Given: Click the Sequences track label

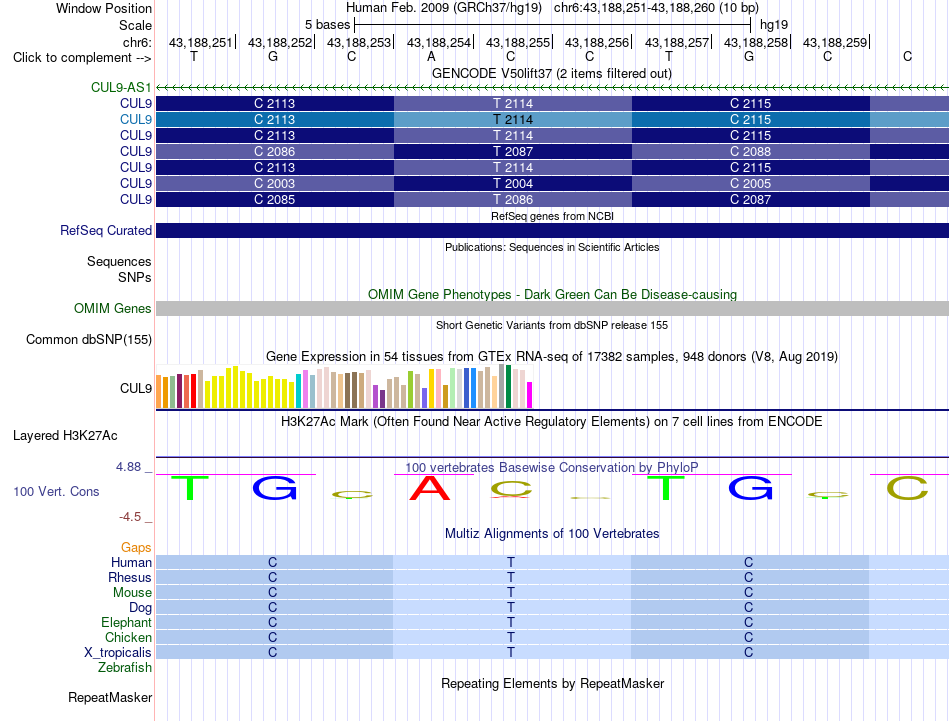Looking at the screenshot, I should pos(119,261).
